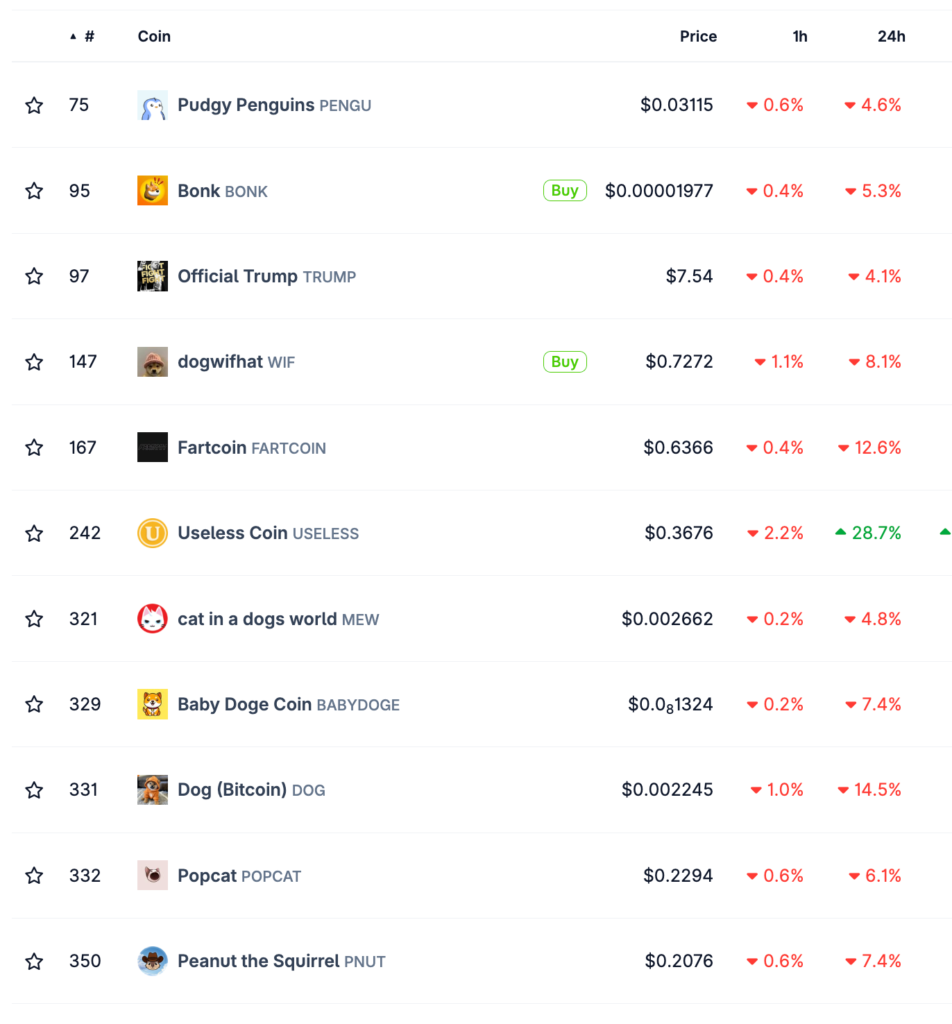Click the Fartcoin black logo
The height and width of the screenshot is (1024, 952).
[x=152, y=447]
